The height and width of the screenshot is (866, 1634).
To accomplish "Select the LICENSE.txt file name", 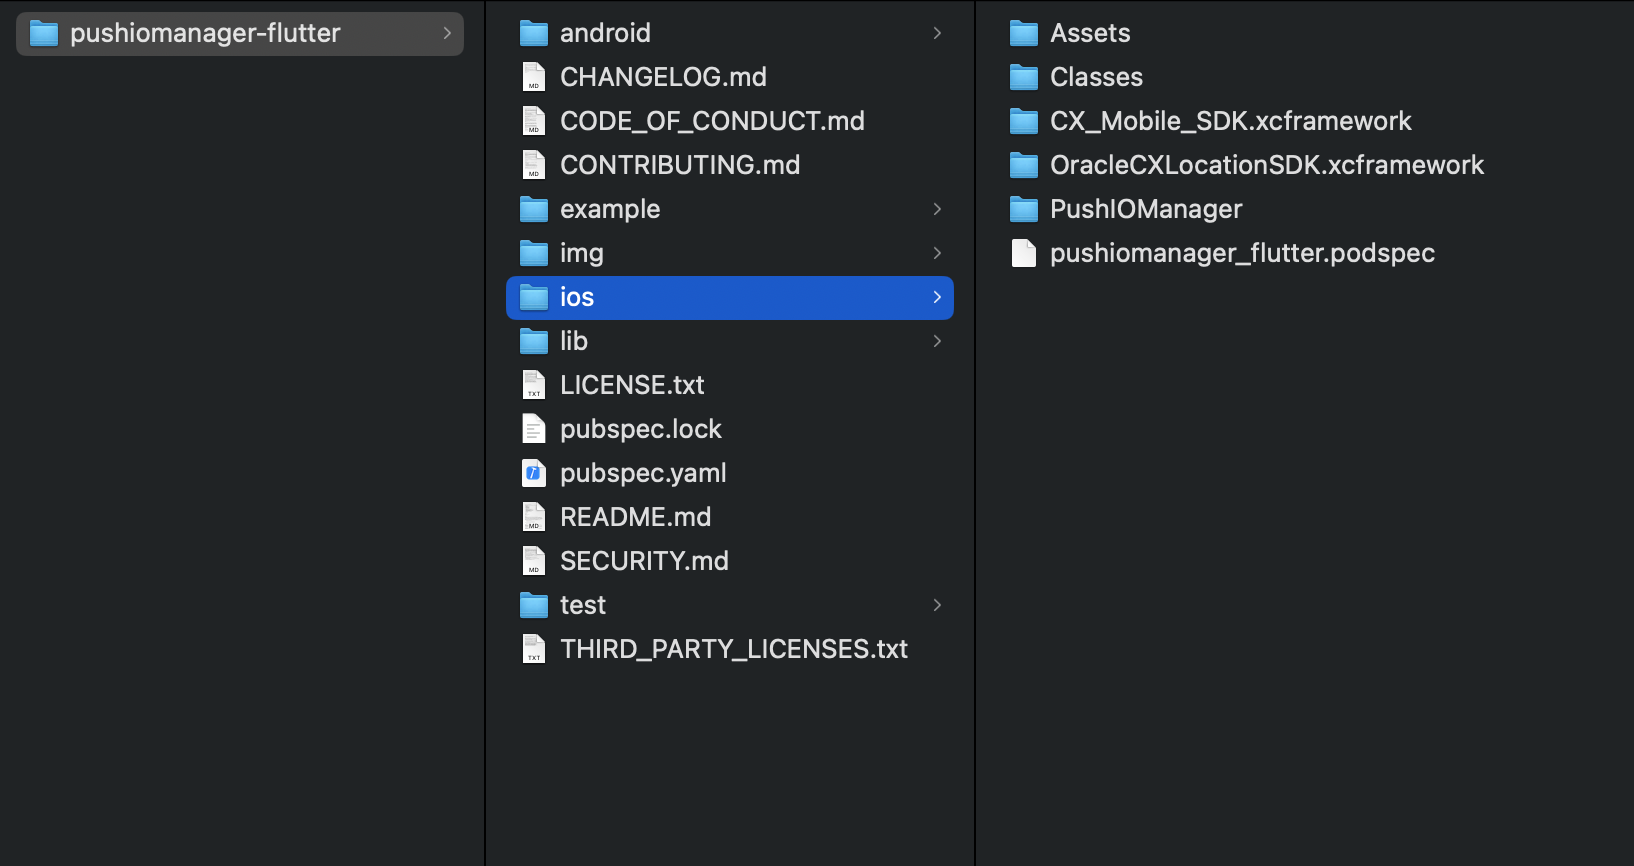I will [x=632, y=385].
